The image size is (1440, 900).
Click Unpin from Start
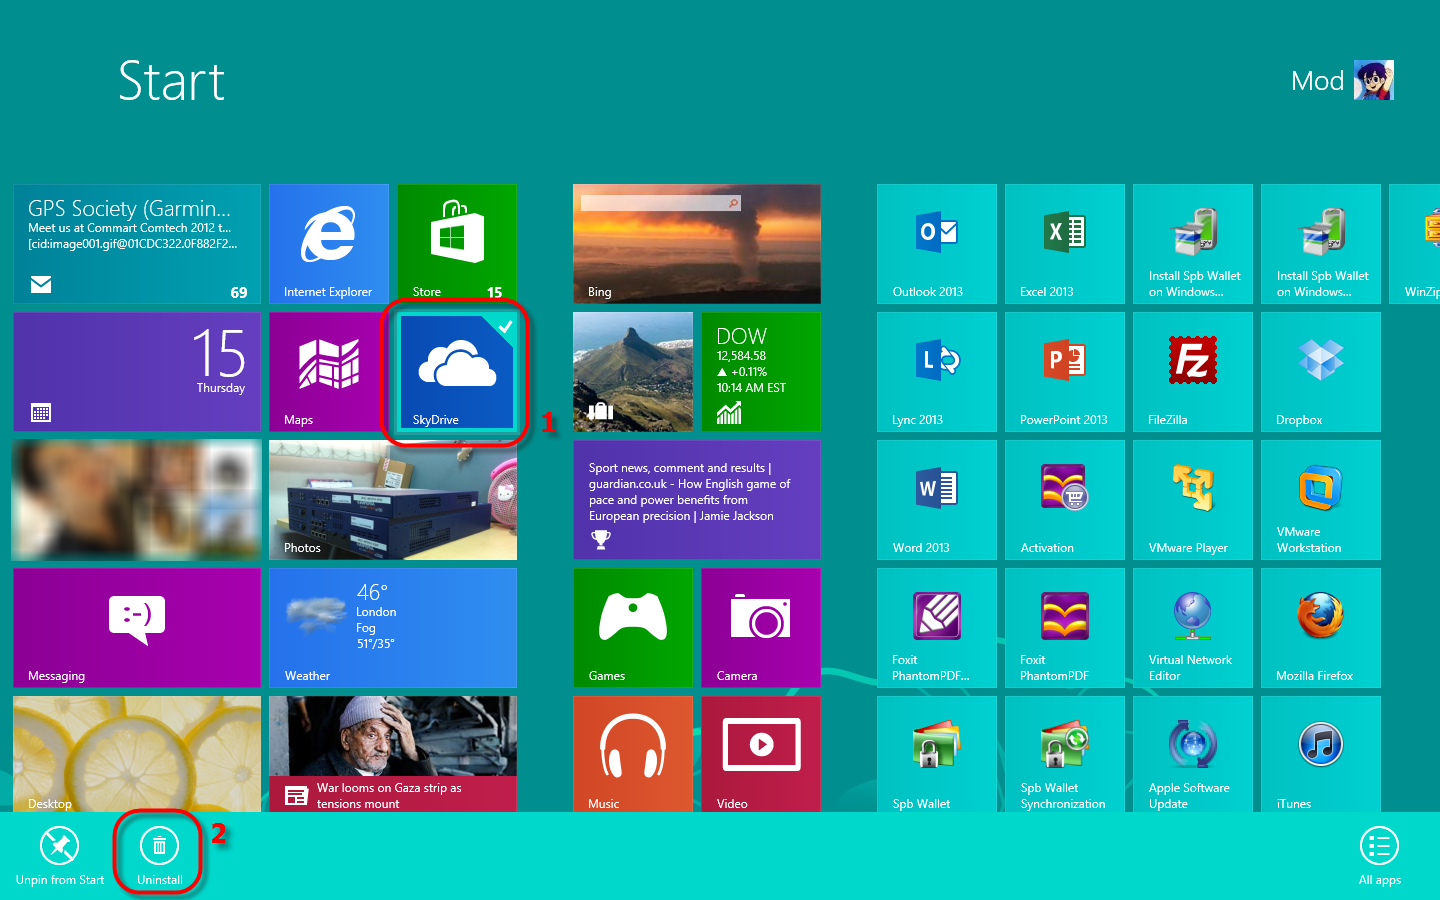60,856
